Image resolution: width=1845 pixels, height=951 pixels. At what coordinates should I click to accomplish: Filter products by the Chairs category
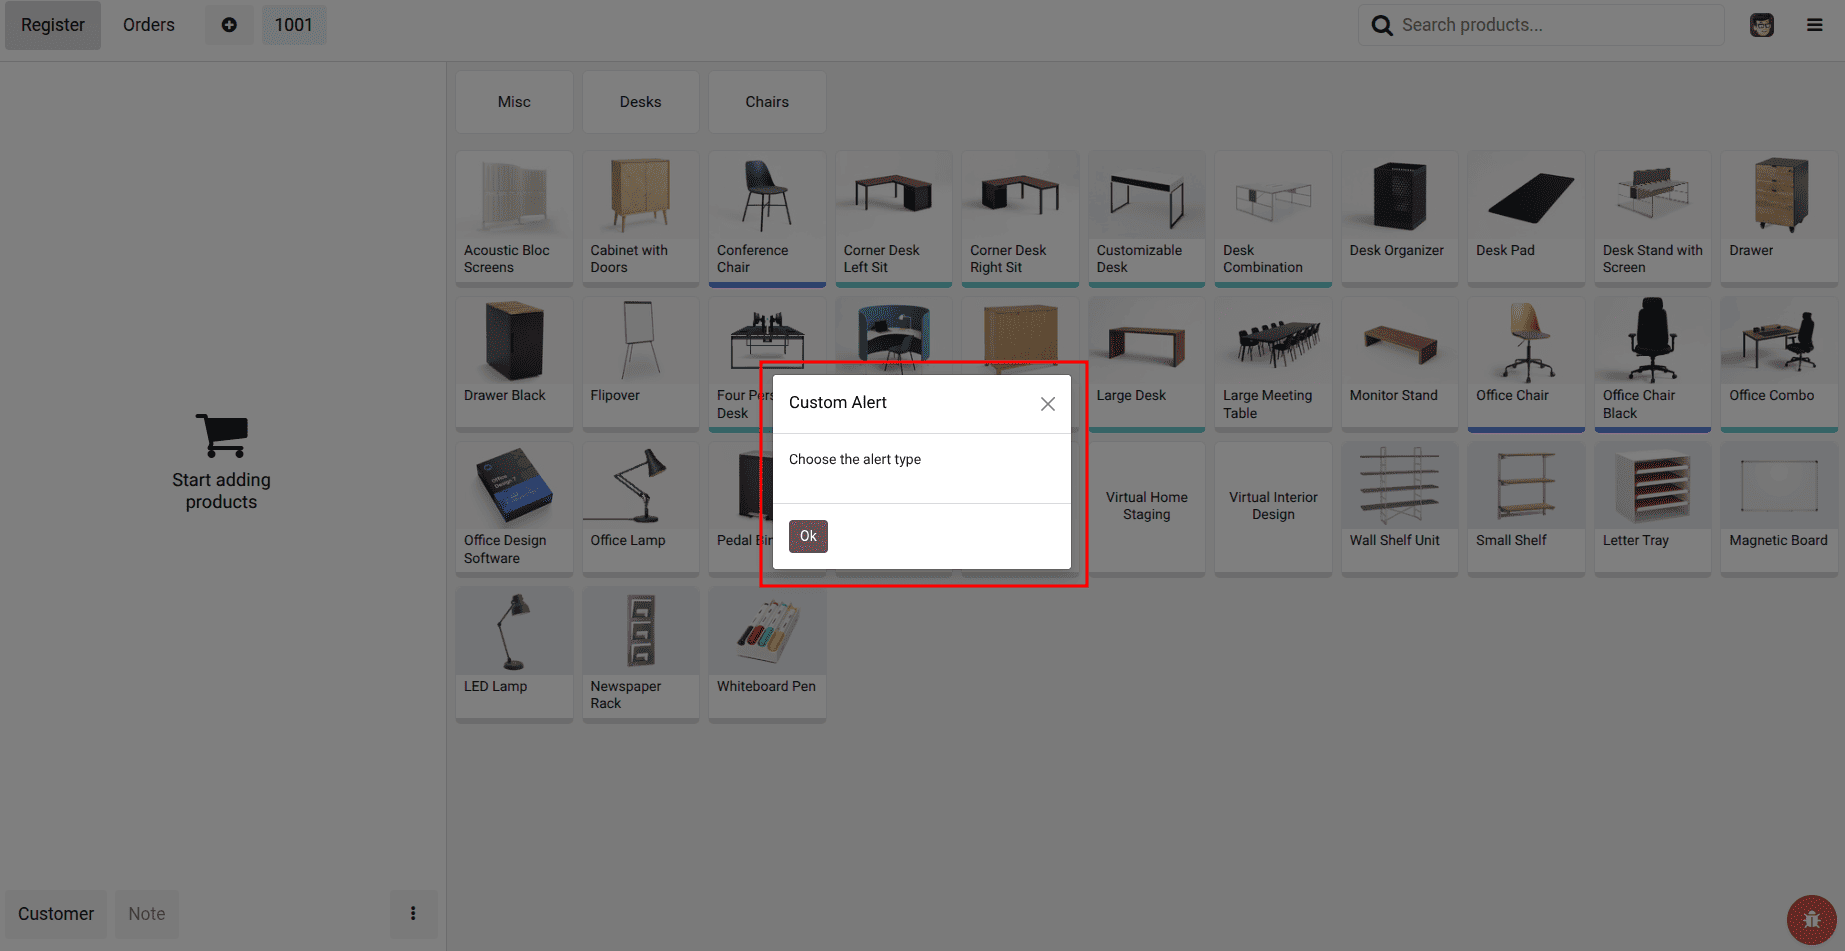point(766,101)
